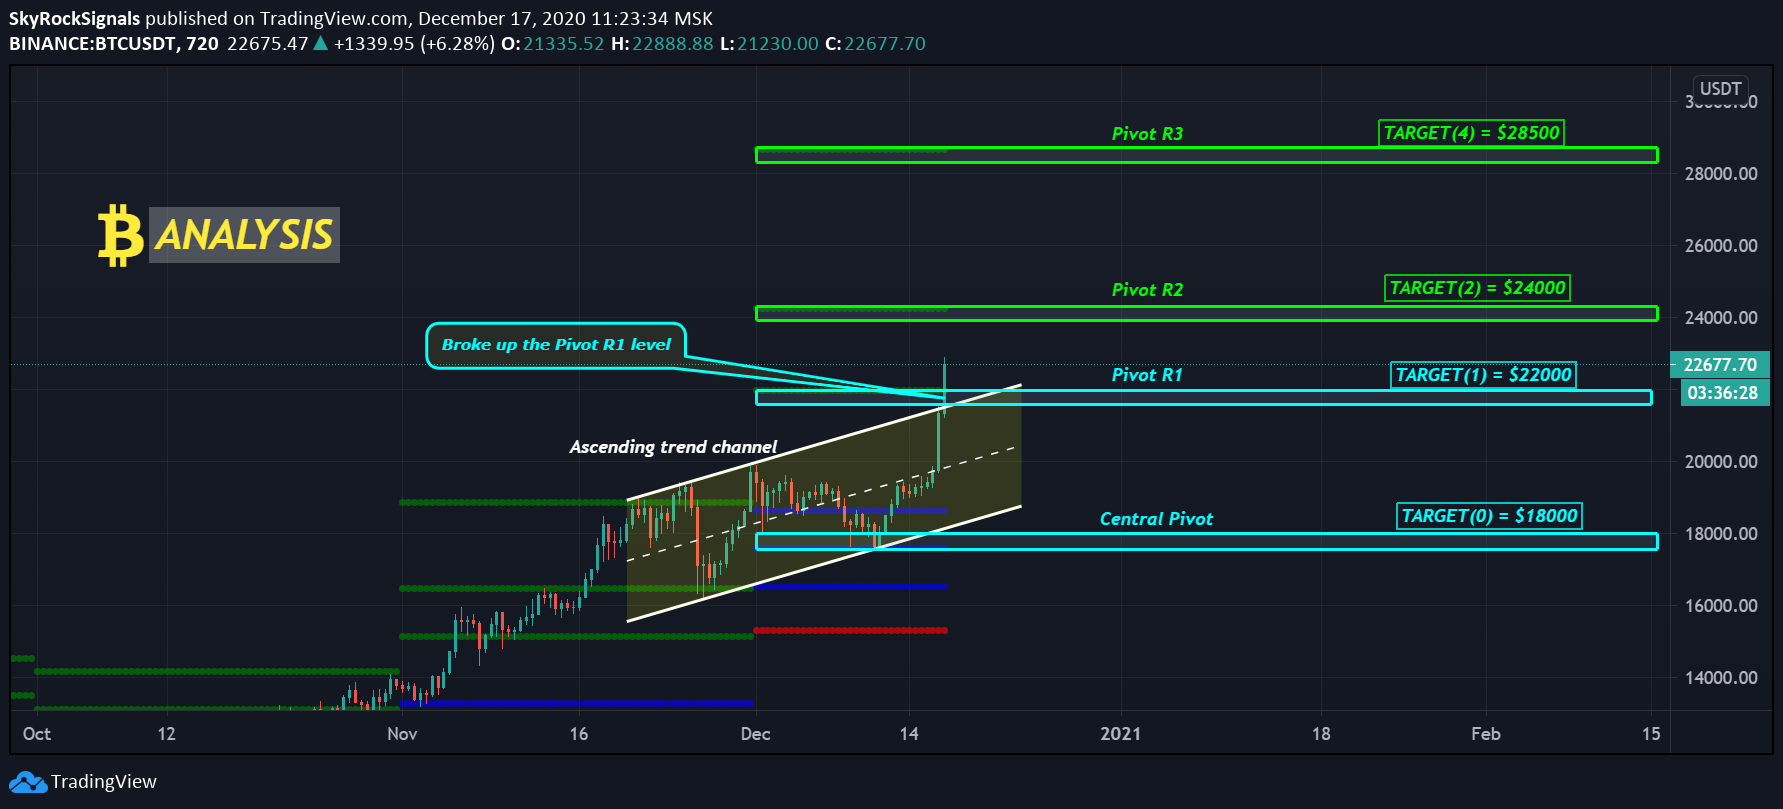Click the Central Pivot label
The image size is (1783, 809).
[x=1156, y=519]
